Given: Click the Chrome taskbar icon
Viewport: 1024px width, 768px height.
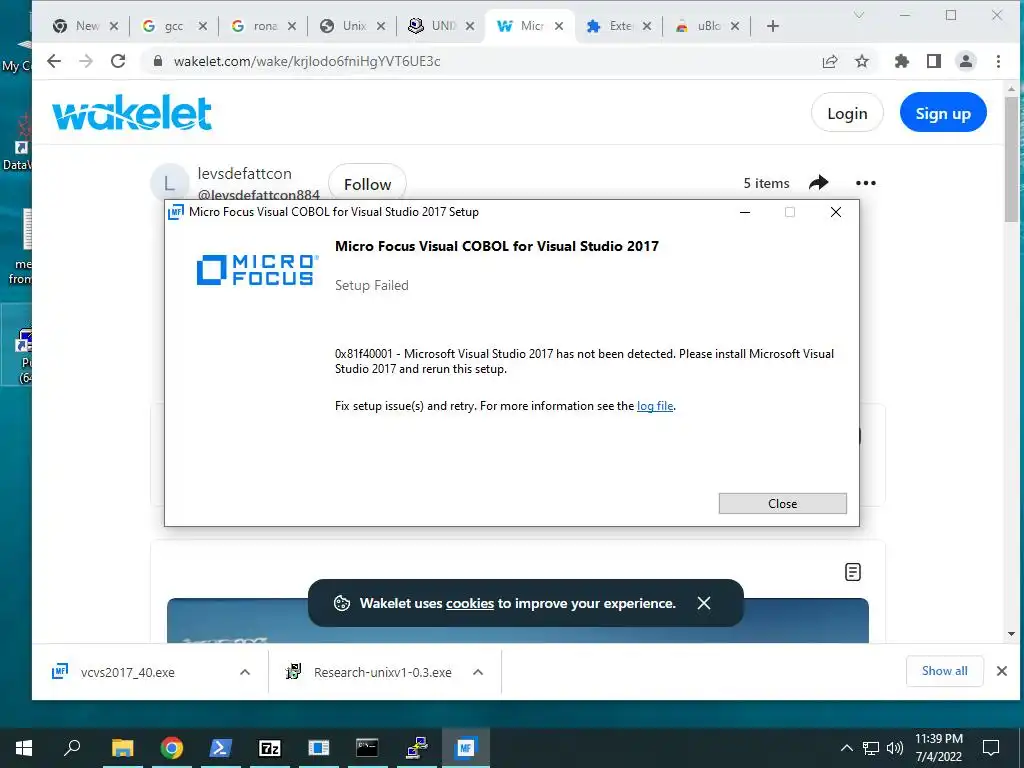Looking at the screenshot, I should [x=171, y=748].
